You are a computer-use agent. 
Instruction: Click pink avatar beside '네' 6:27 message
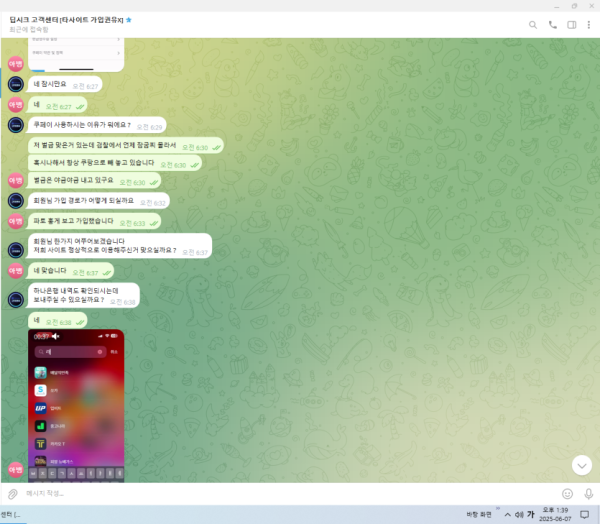(16, 105)
